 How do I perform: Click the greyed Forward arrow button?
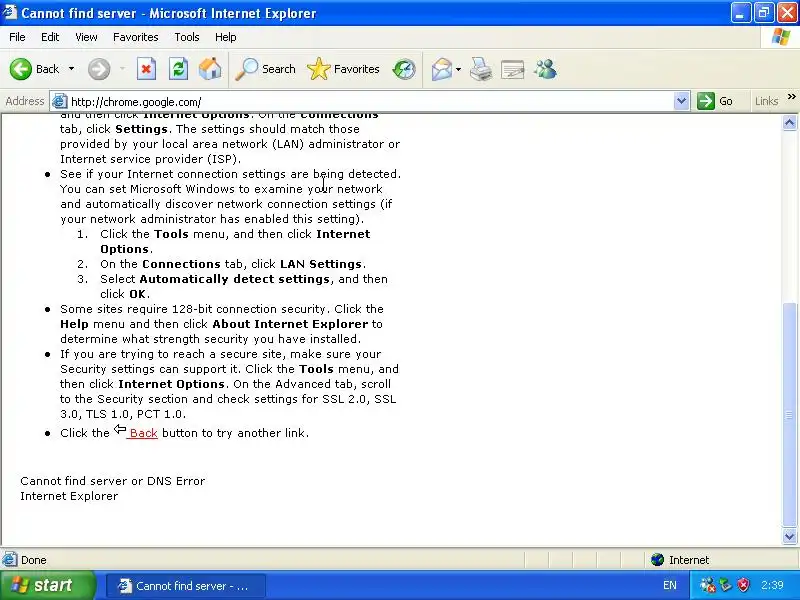[99, 69]
